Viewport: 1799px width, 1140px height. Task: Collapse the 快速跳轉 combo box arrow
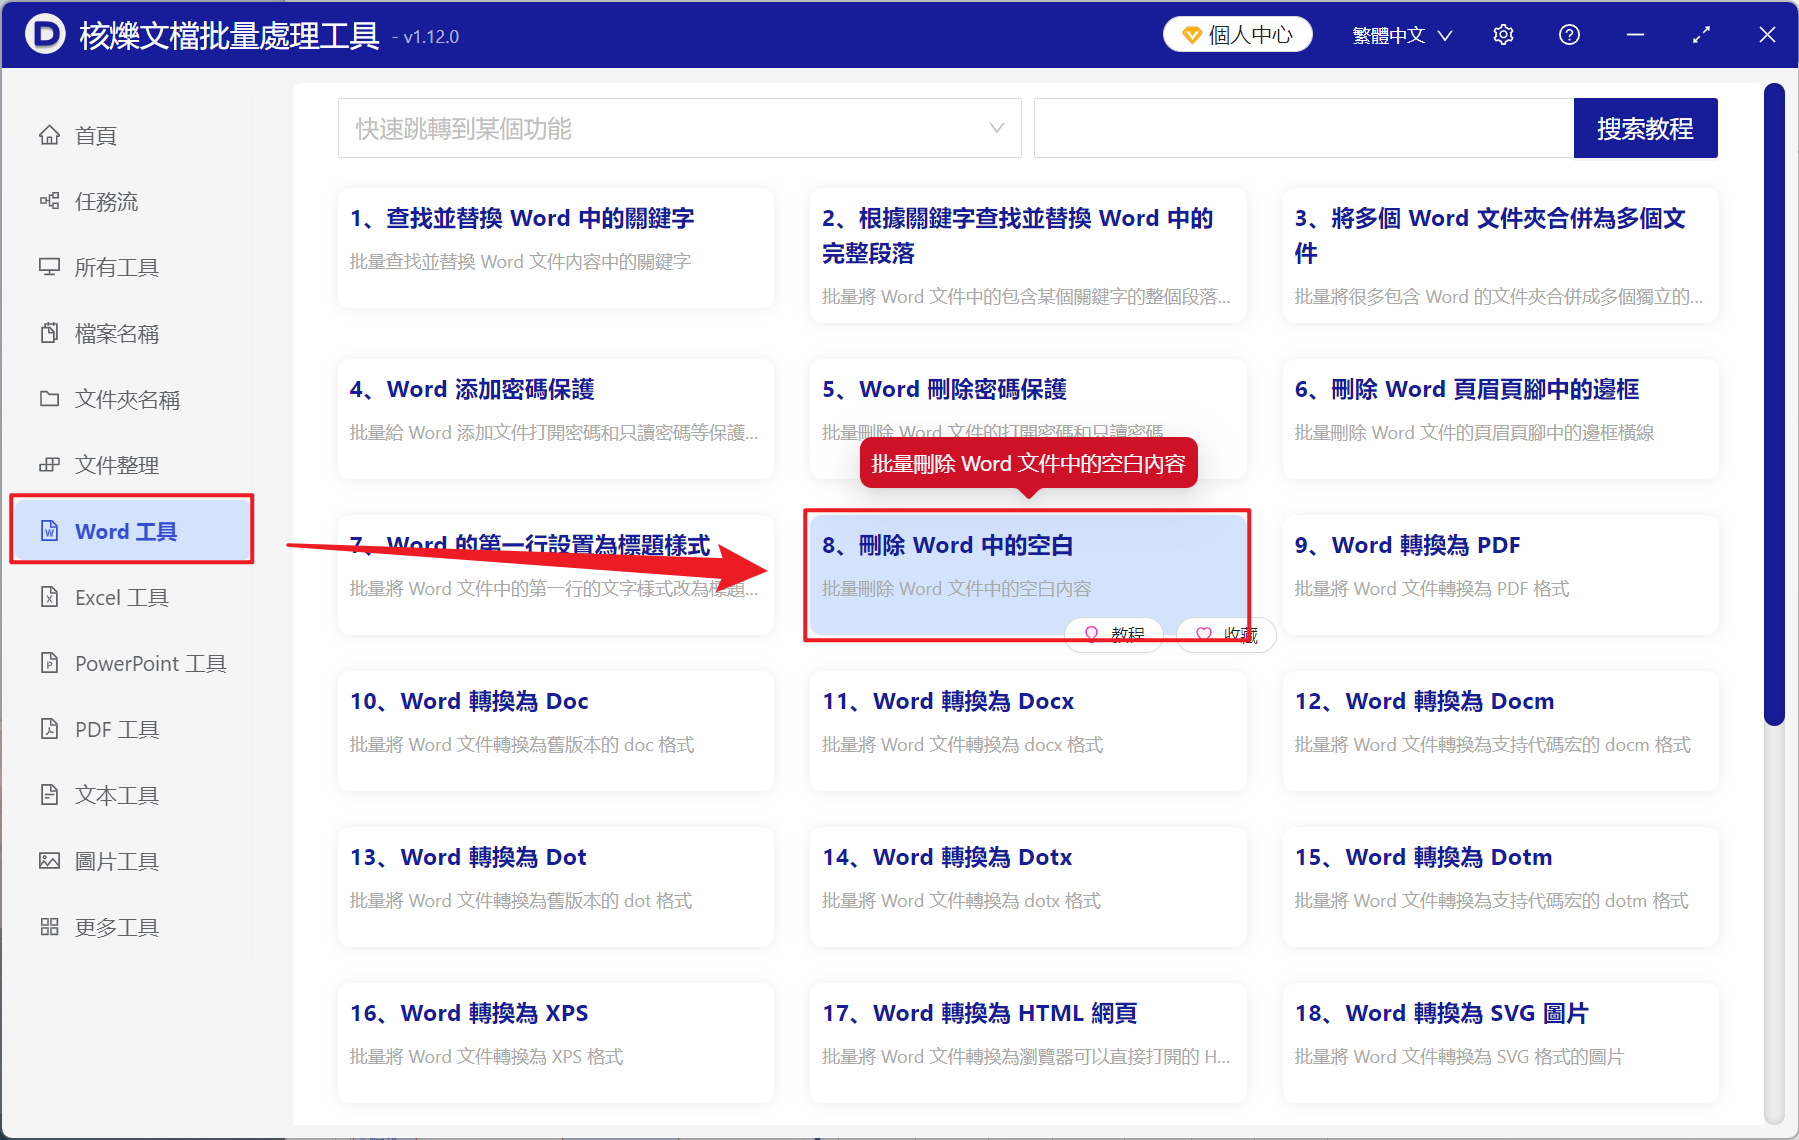996,128
